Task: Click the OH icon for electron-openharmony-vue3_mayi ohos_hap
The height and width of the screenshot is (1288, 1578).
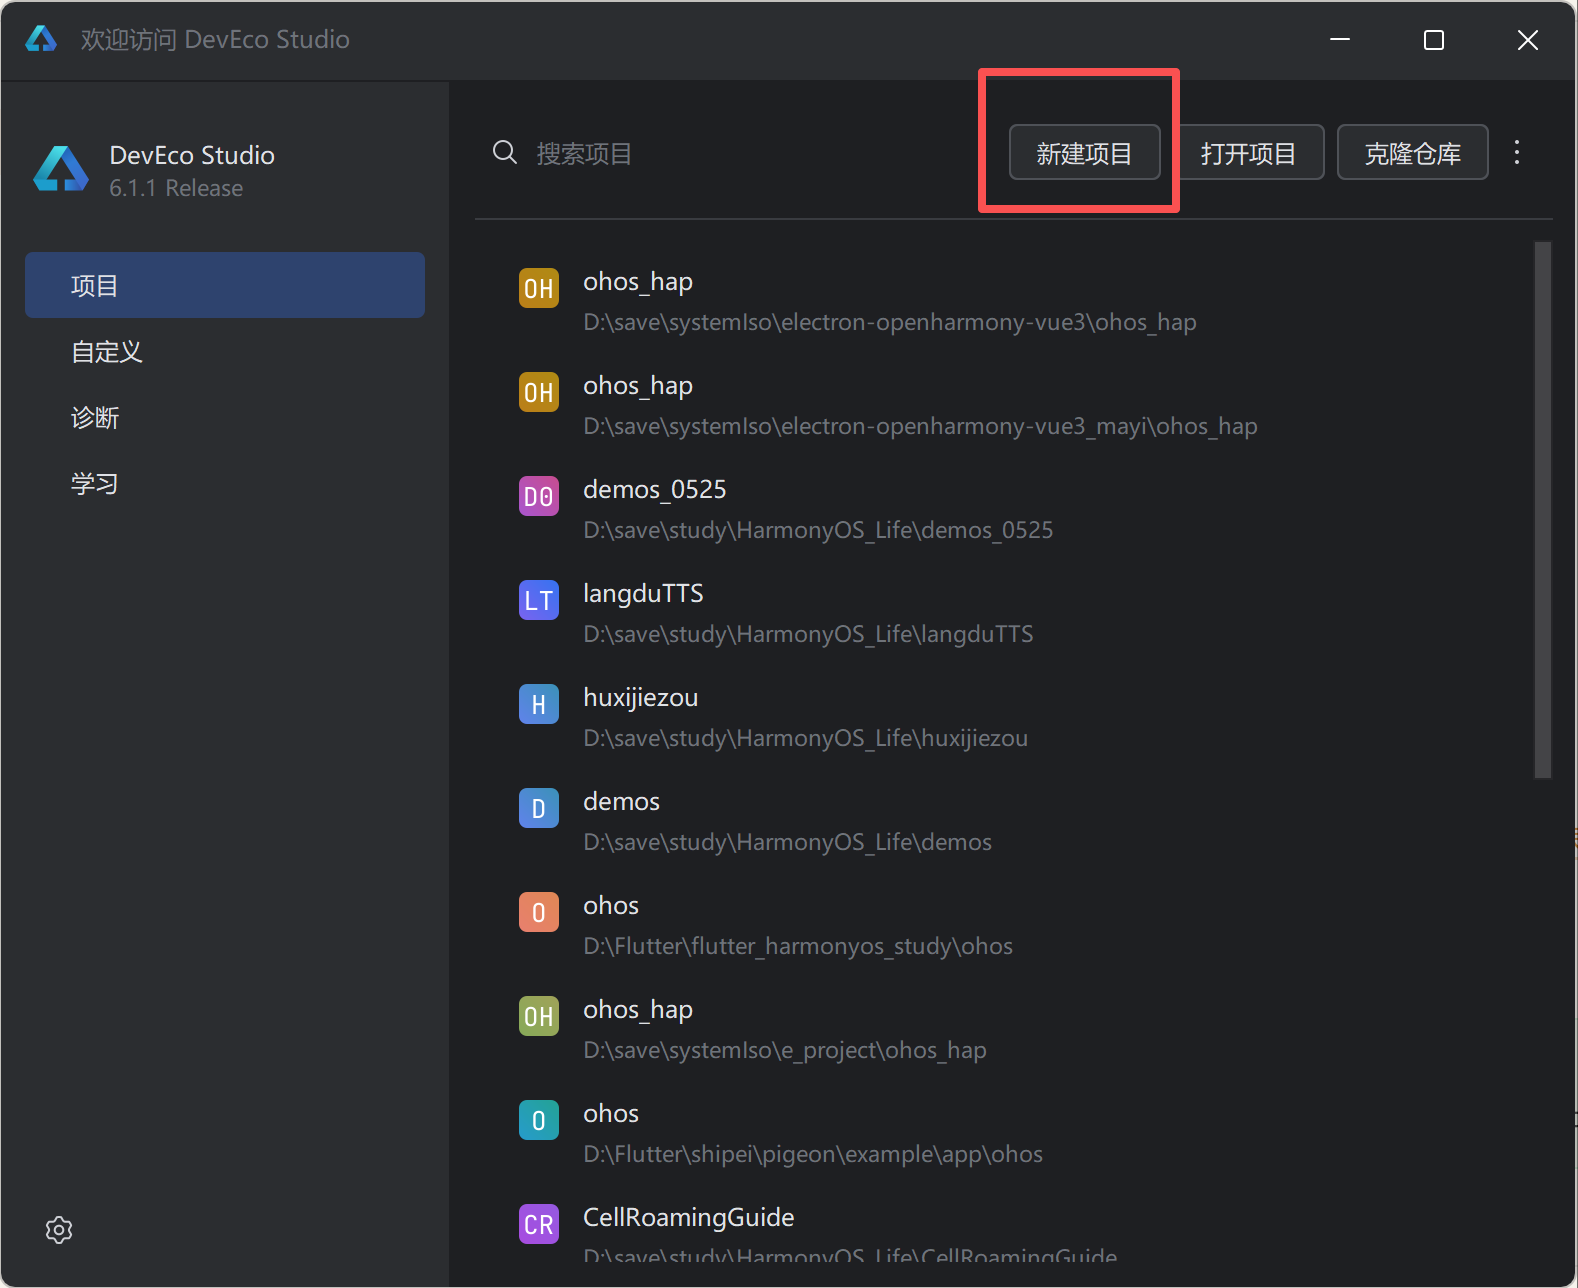Action: pos(539,392)
